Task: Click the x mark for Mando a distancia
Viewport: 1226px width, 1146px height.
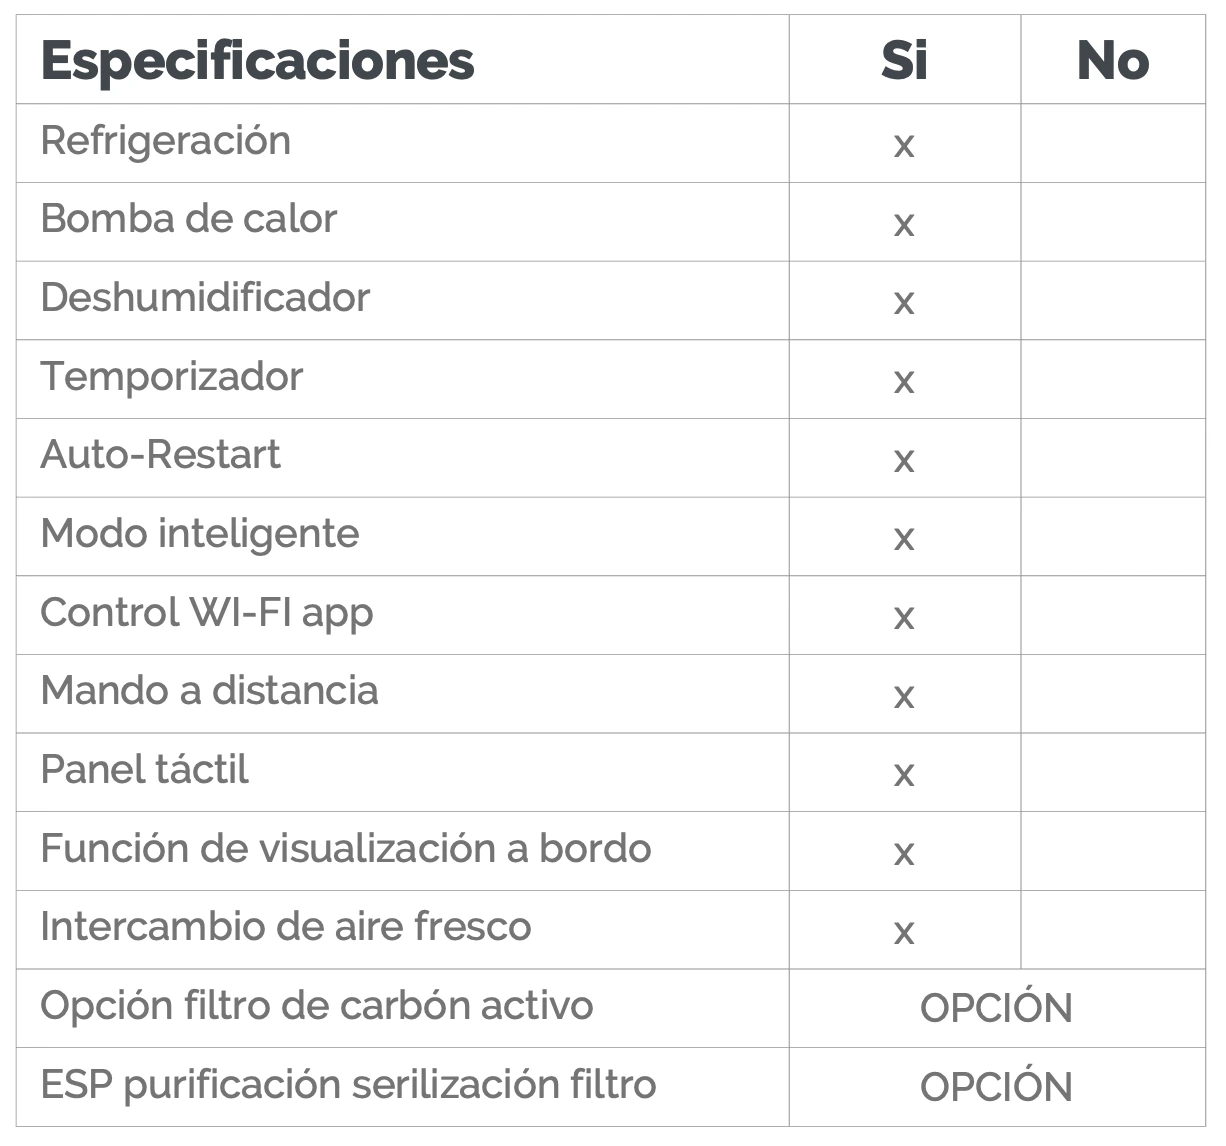Action: (x=904, y=696)
